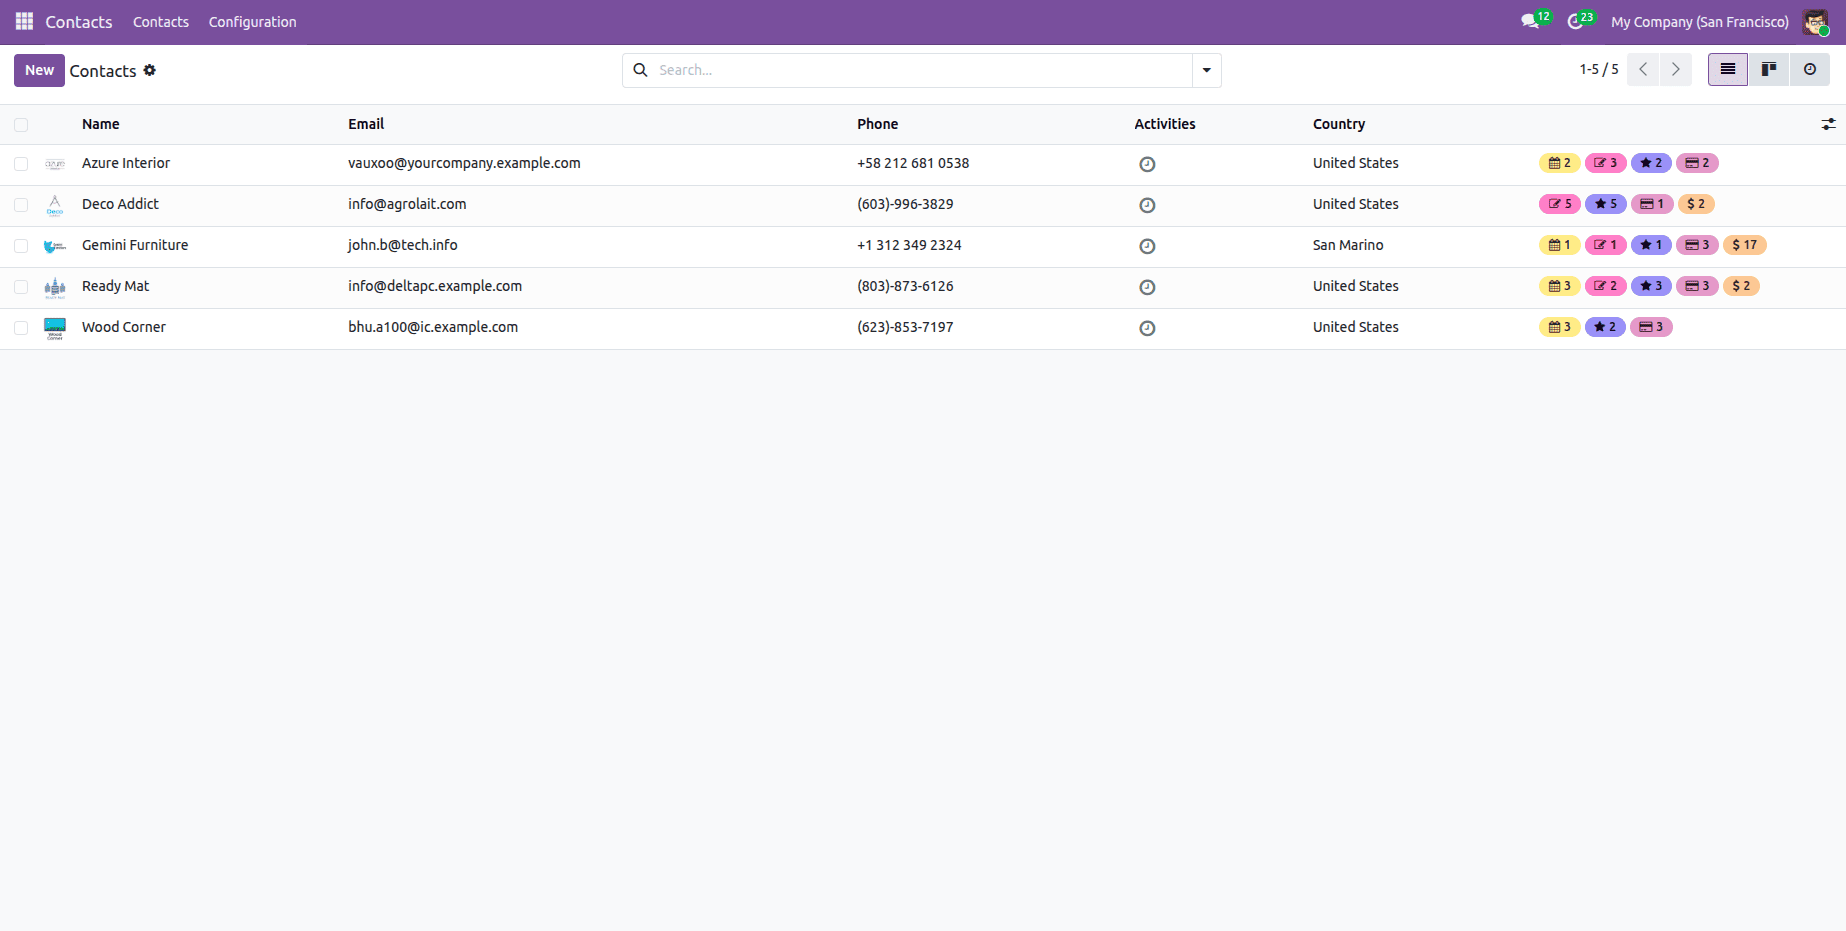The width and height of the screenshot is (1846, 931).
Task: Select all contacts with the header checkbox
Action: coord(21,123)
